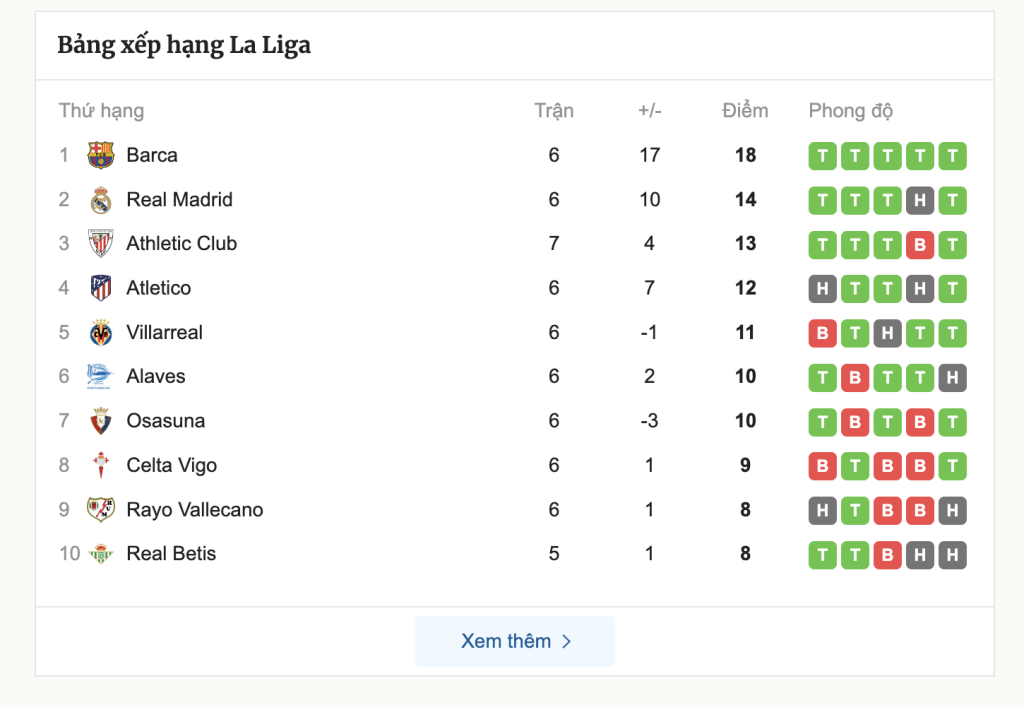Open the Rayo Vallecano team name link
The width and height of the screenshot is (1024, 705).
coord(195,510)
